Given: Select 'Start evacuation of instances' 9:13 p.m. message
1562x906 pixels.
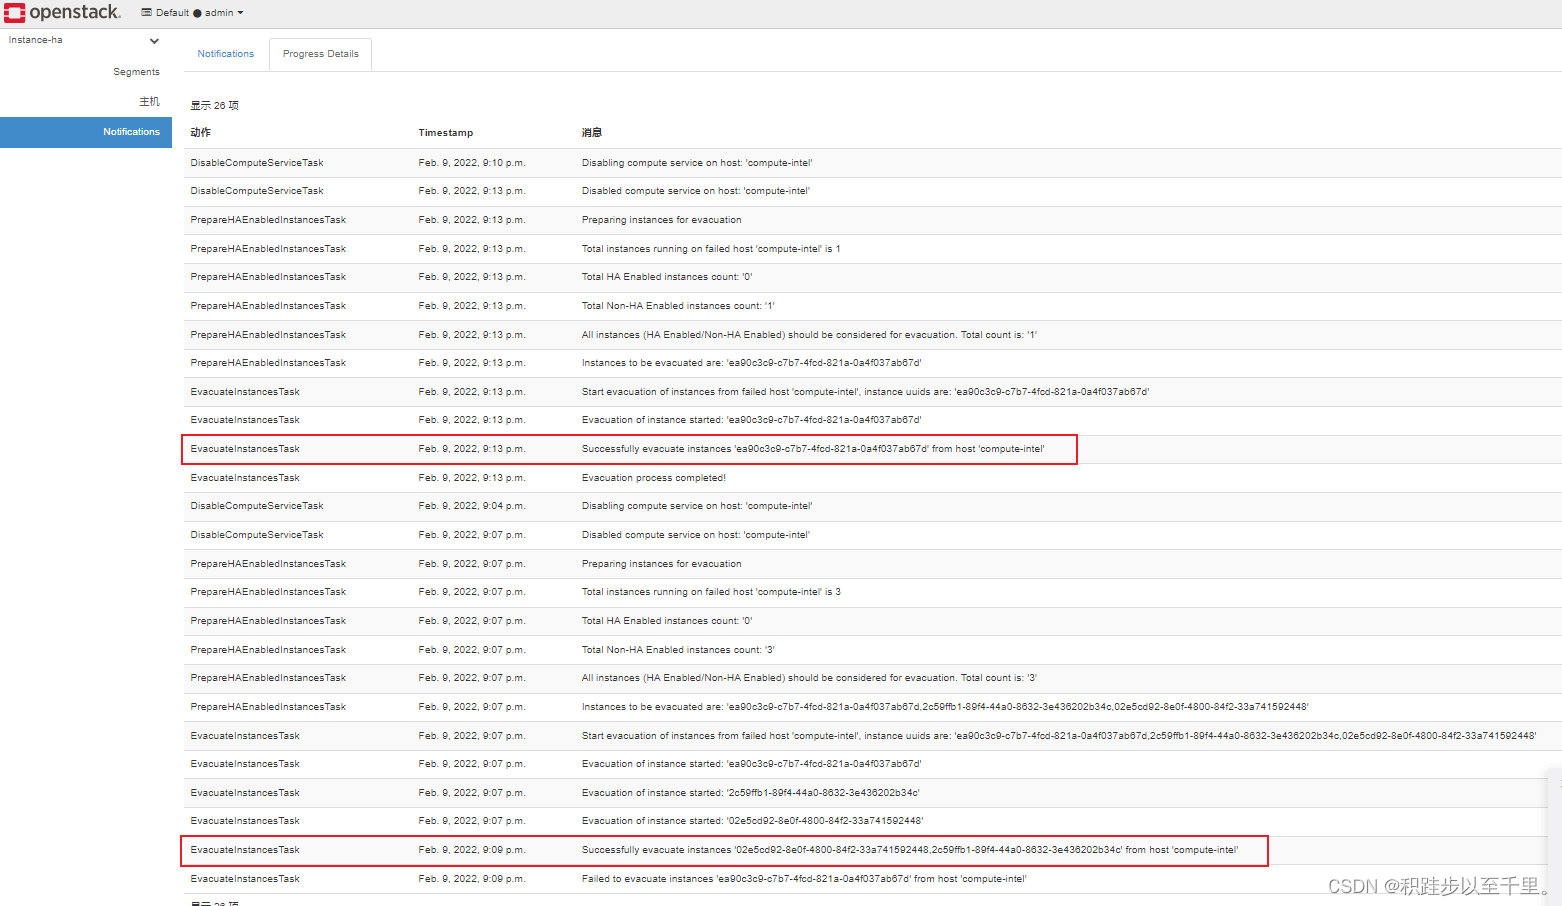Looking at the screenshot, I should click(865, 392).
